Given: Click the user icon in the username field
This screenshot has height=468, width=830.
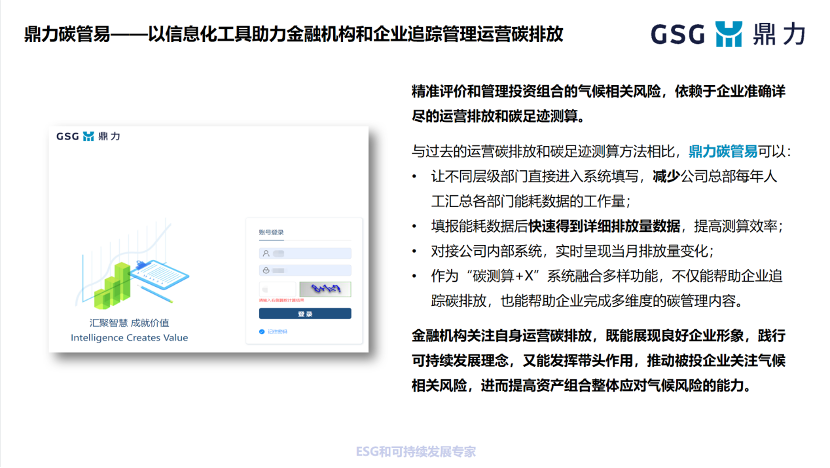Looking at the screenshot, I should pyautogui.click(x=266, y=254).
